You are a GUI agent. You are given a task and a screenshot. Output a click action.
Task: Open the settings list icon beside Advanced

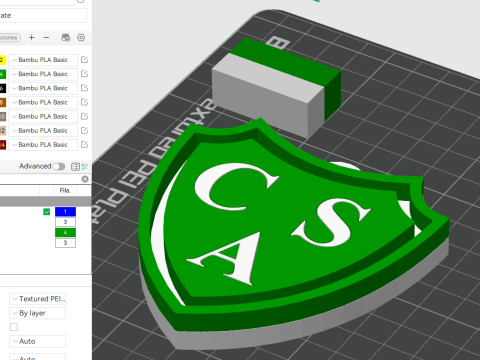coord(75,166)
